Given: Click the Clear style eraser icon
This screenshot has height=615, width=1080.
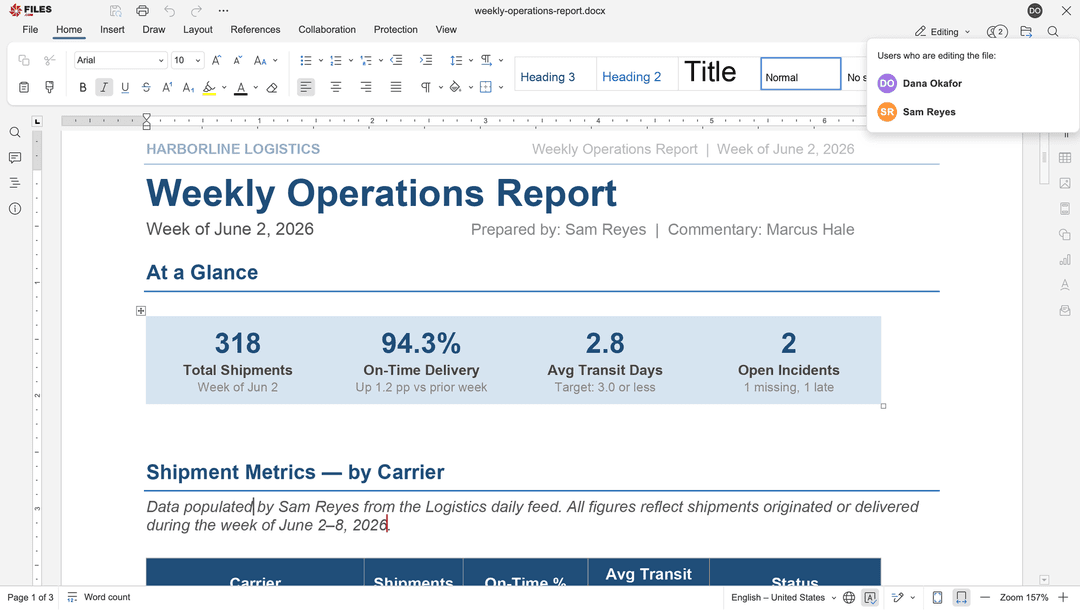Looking at the screenshot, I should [272, 87].
